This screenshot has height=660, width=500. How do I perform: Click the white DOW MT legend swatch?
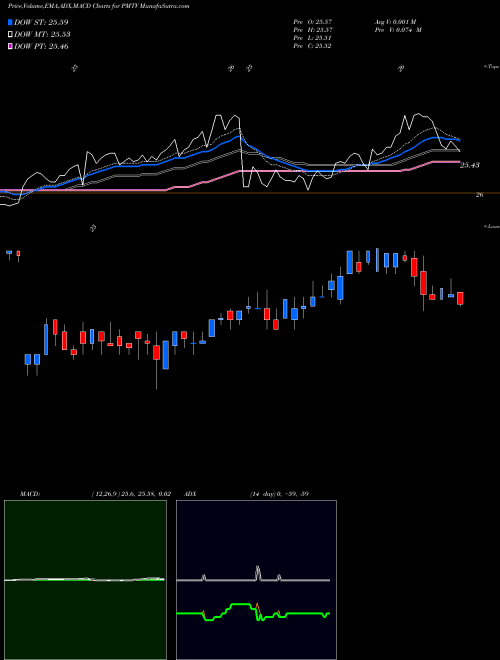[x=10, y=35]
